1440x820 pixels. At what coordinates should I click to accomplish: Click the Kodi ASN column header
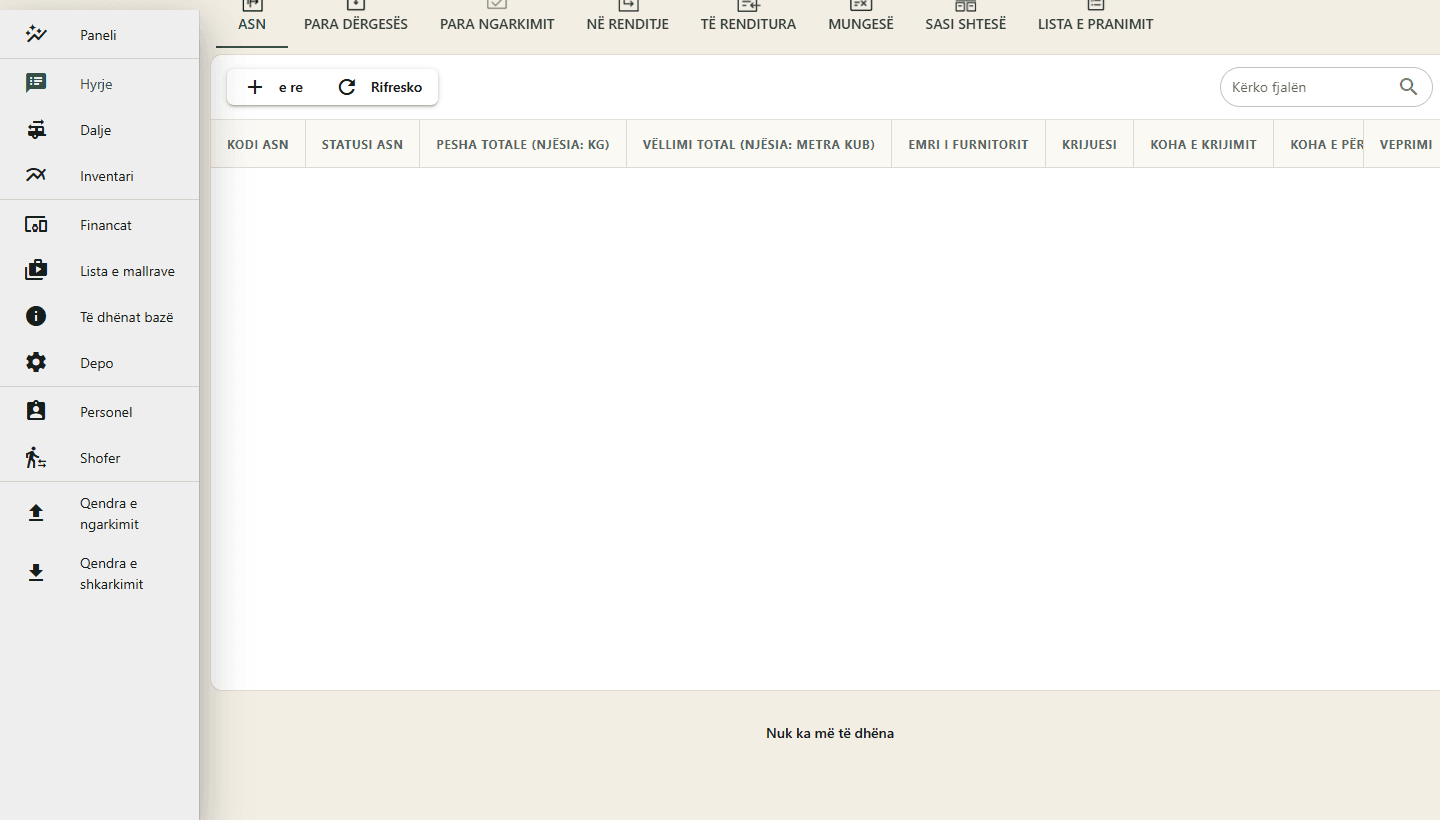258,144
